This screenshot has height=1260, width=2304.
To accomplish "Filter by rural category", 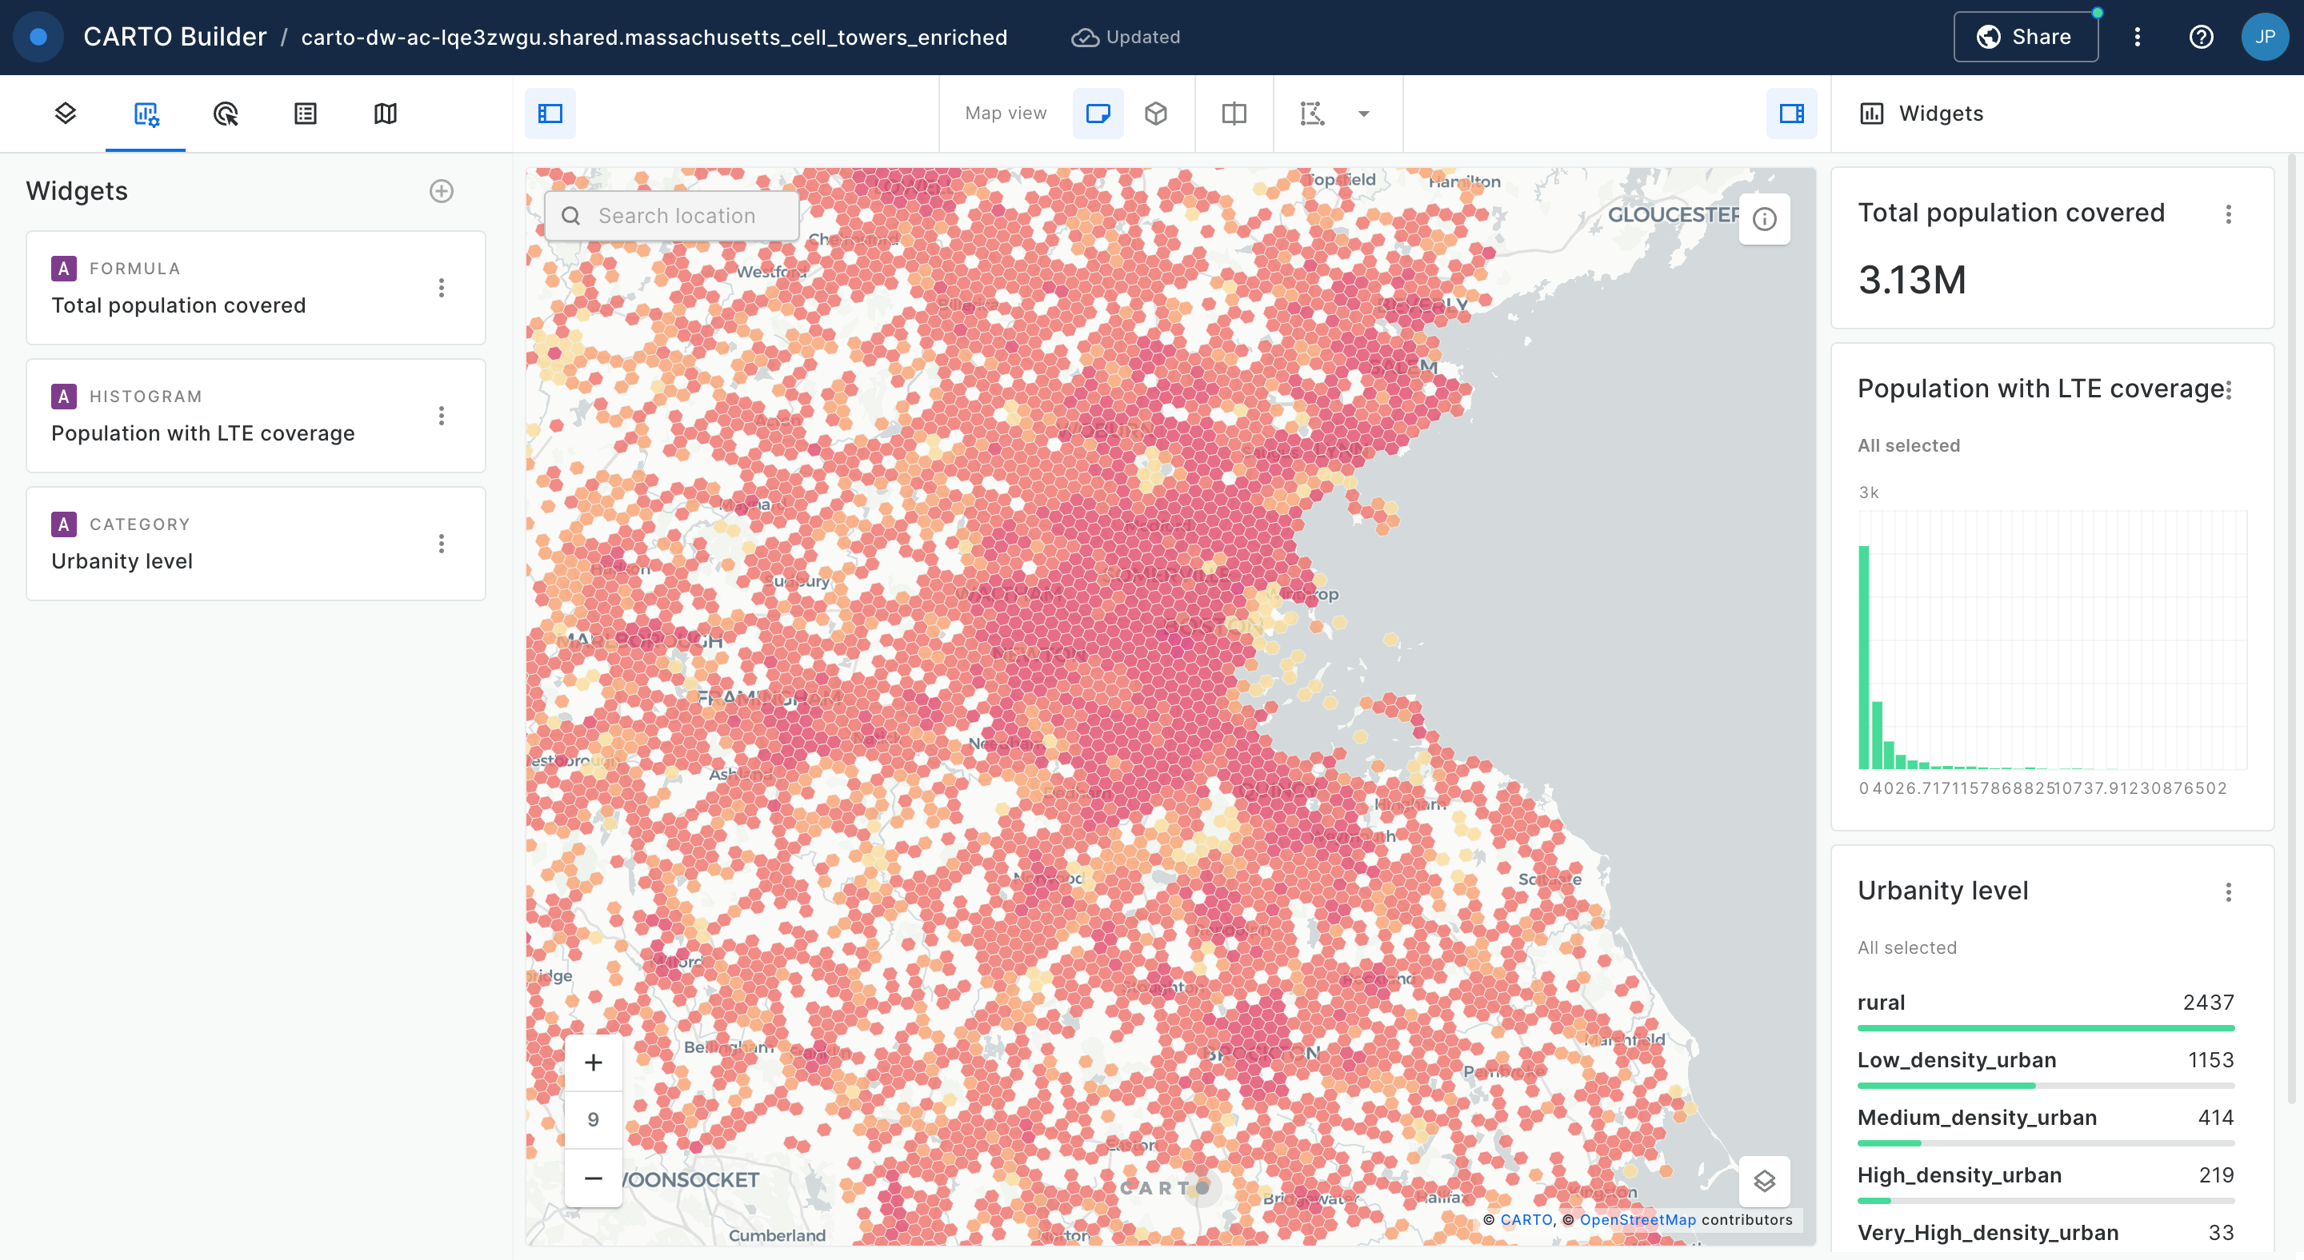I will tap(1881, 1002).
